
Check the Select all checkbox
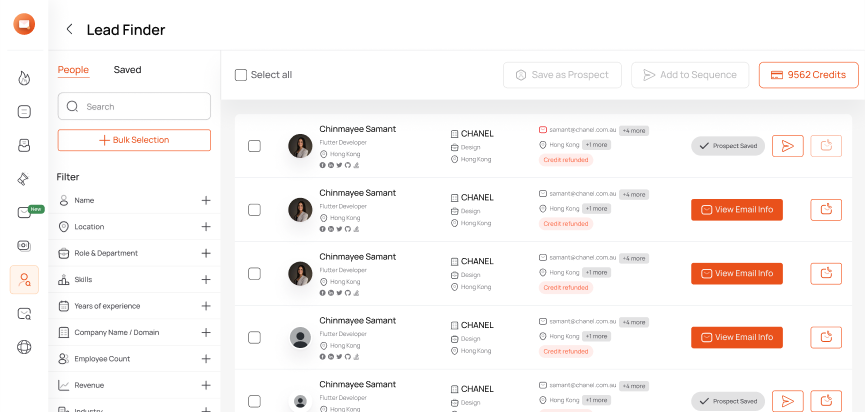click(241, 75)
